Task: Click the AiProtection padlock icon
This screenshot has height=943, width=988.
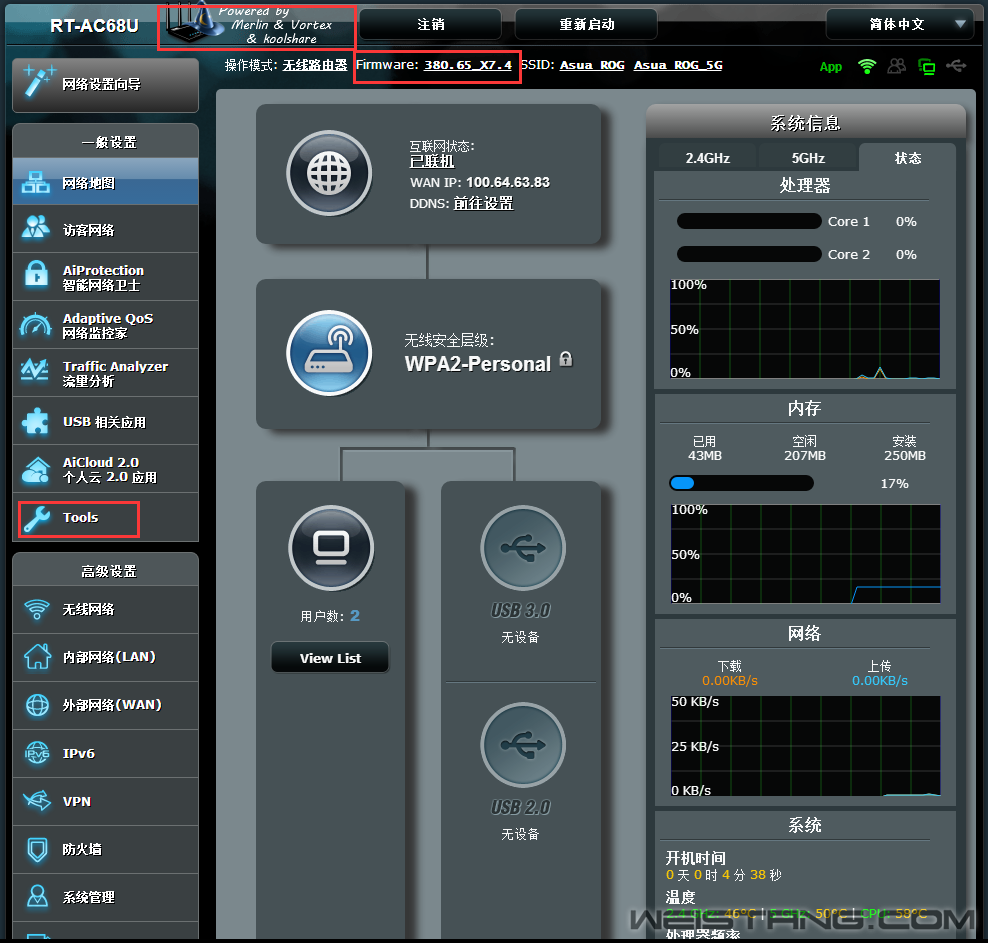Action: coord(36,275)
